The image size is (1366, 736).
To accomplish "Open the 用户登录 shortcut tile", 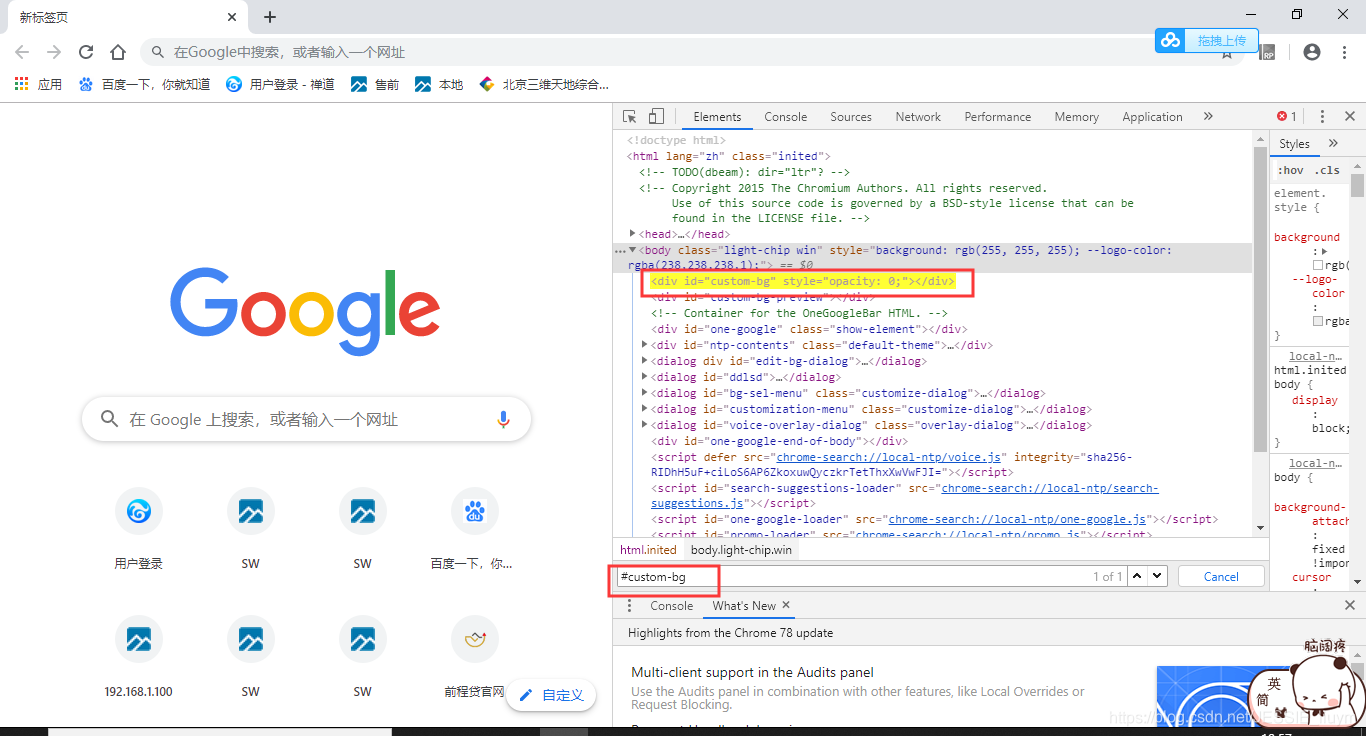I will pyautogui.click(x=138, y=529).
